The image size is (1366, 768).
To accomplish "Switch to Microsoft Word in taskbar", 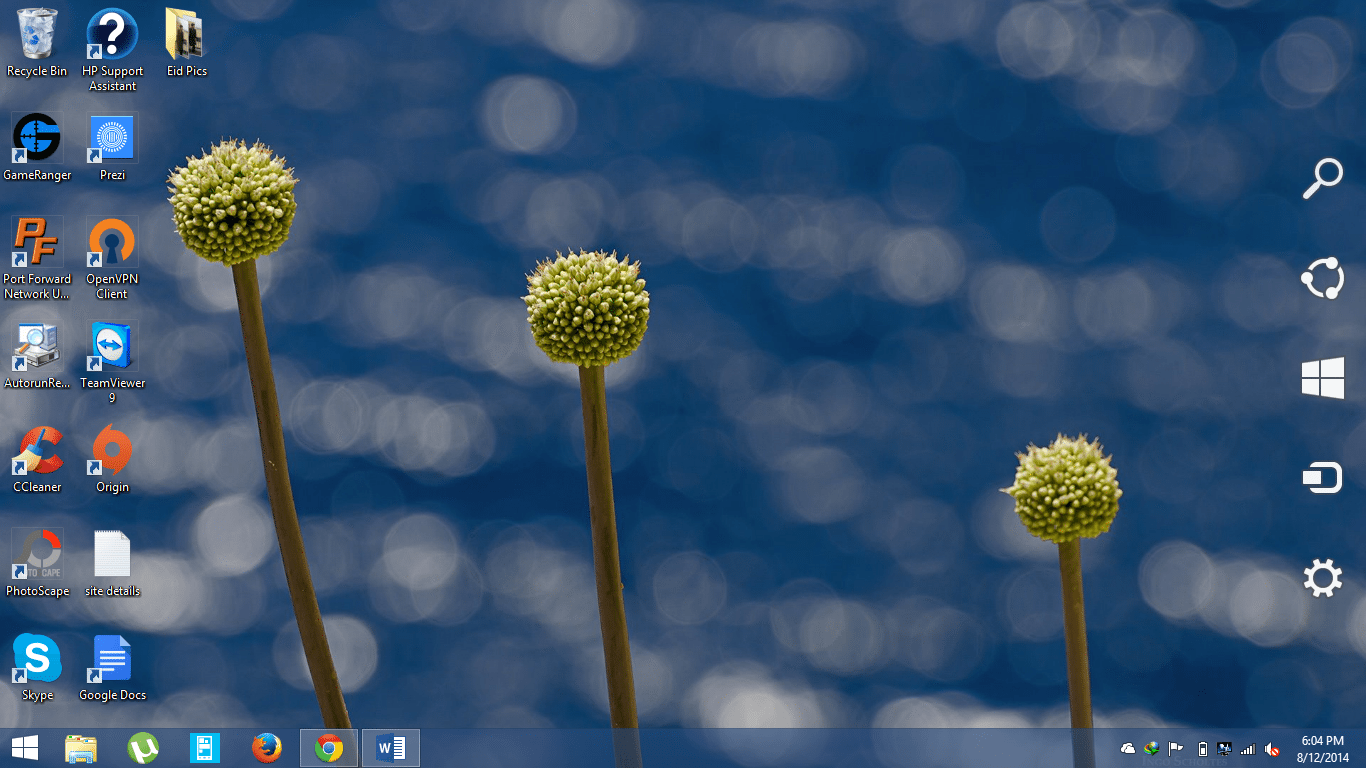I will (391, 748).
